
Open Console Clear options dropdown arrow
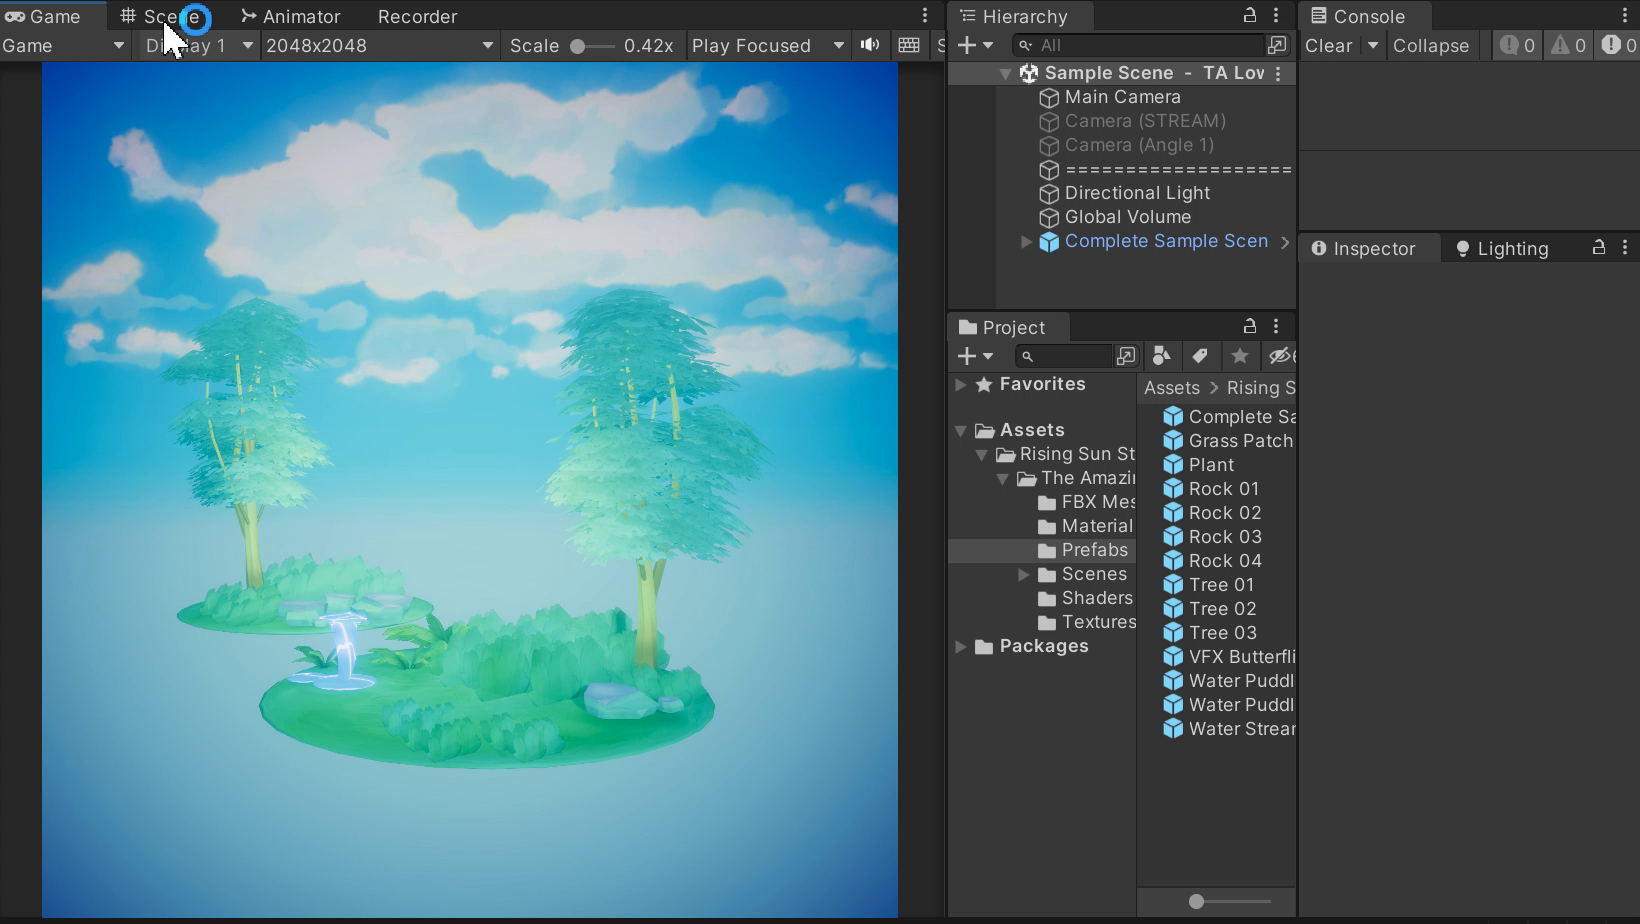tap(1373, 45)
